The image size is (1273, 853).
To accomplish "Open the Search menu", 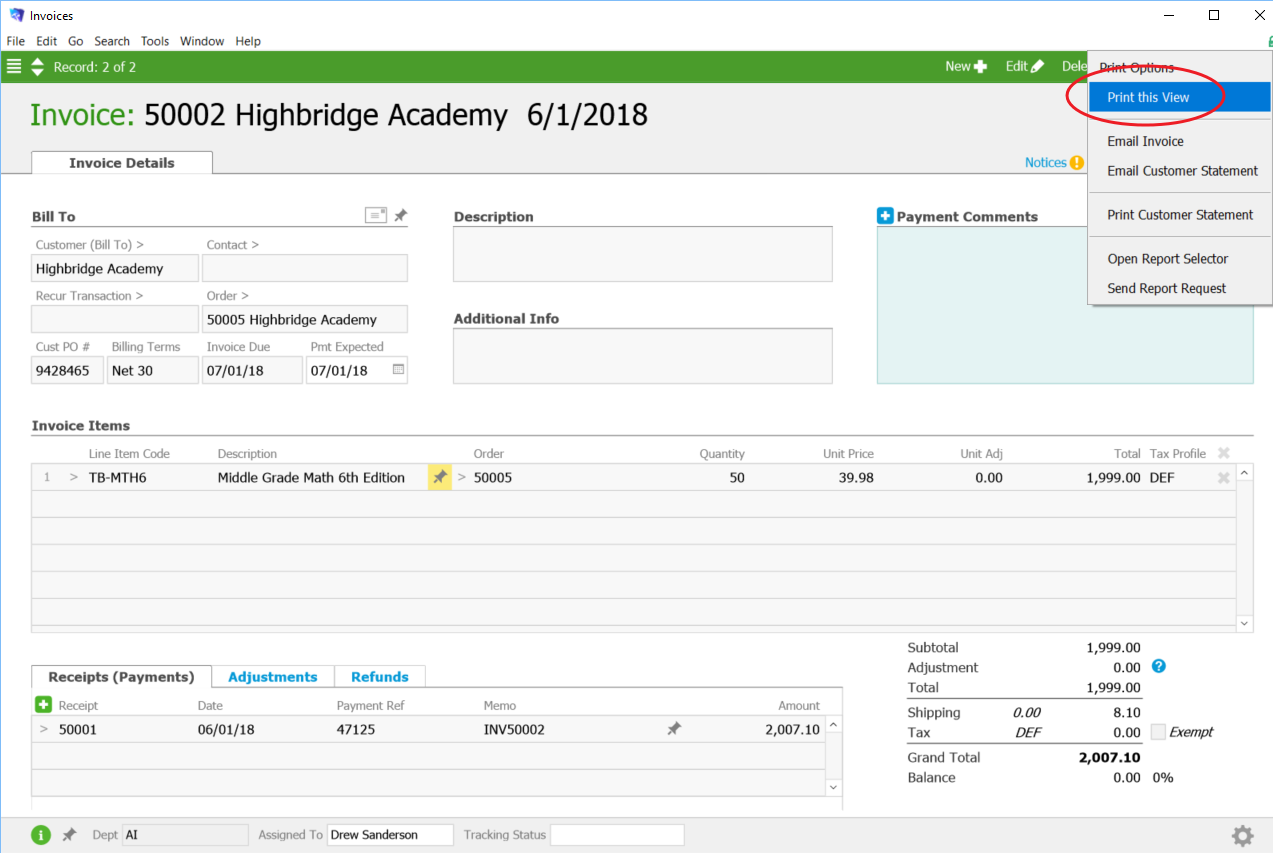I will tap(112, 41).
